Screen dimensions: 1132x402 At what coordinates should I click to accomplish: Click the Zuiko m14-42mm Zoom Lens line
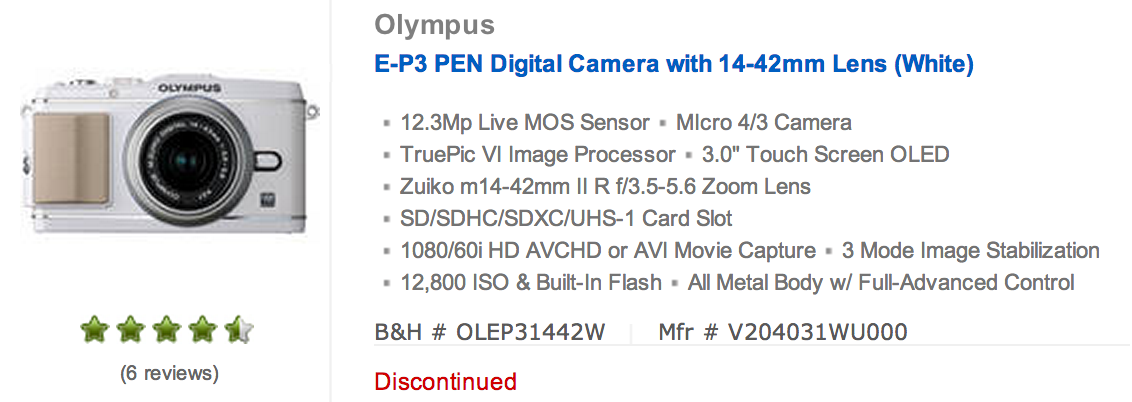(x=606, y=186)
